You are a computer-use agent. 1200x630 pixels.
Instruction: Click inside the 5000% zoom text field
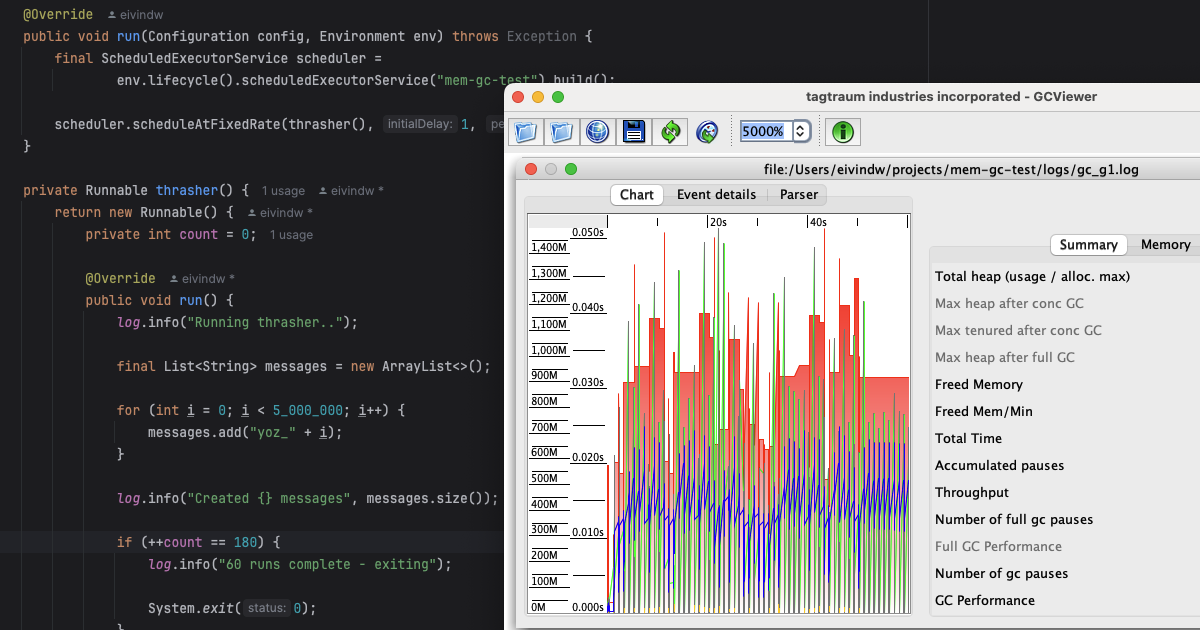click(764, 131)
